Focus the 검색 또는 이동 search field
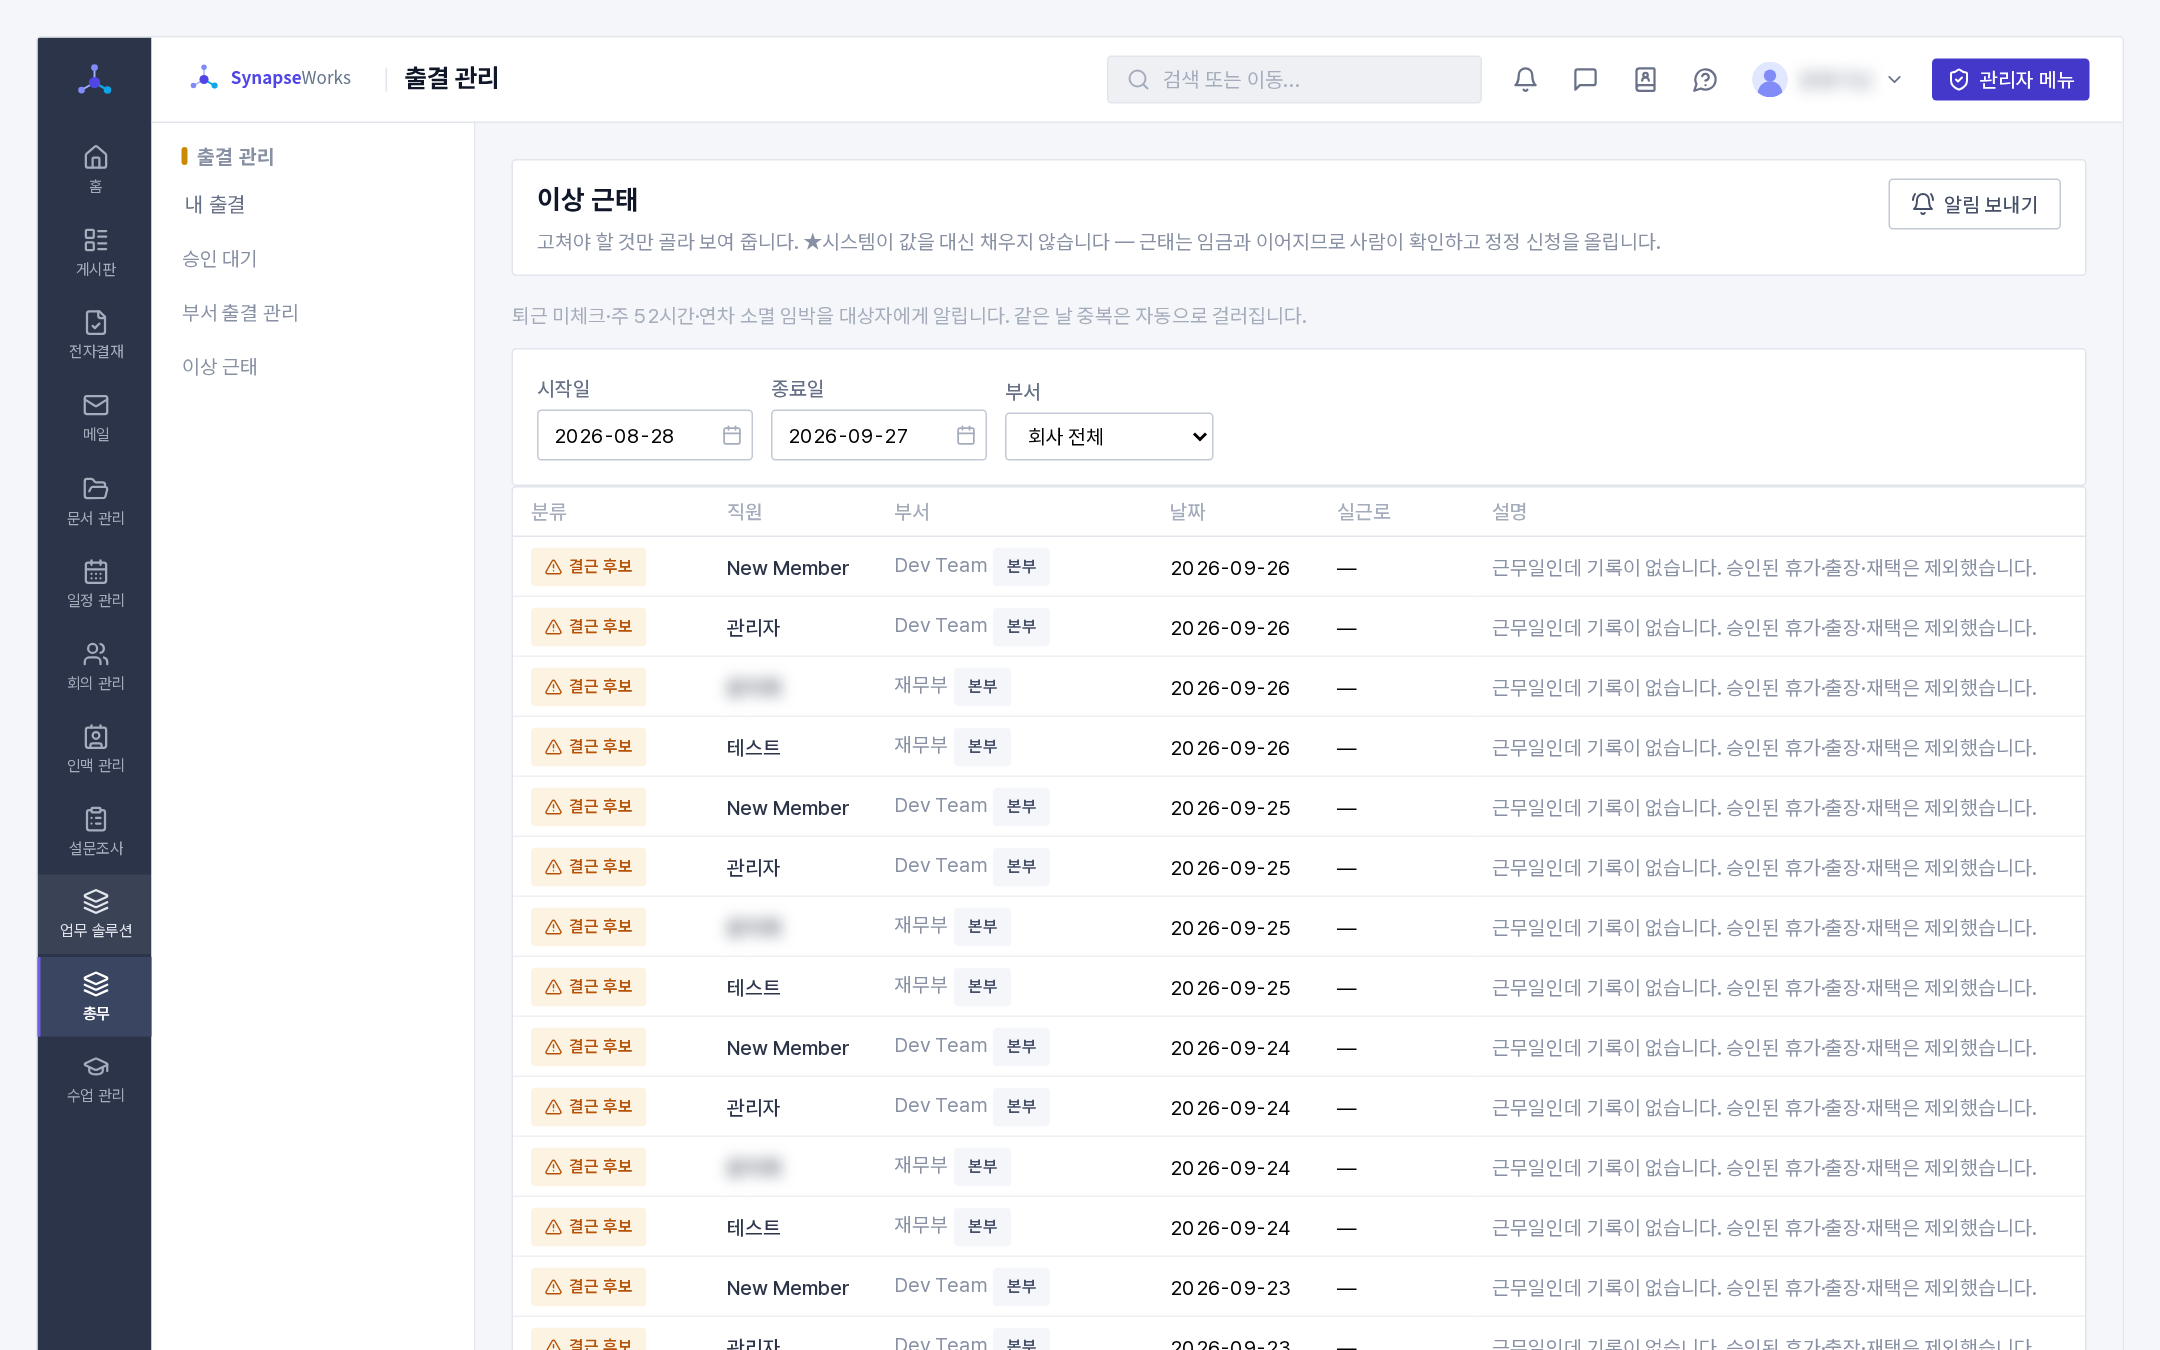 coord(1294,79)
